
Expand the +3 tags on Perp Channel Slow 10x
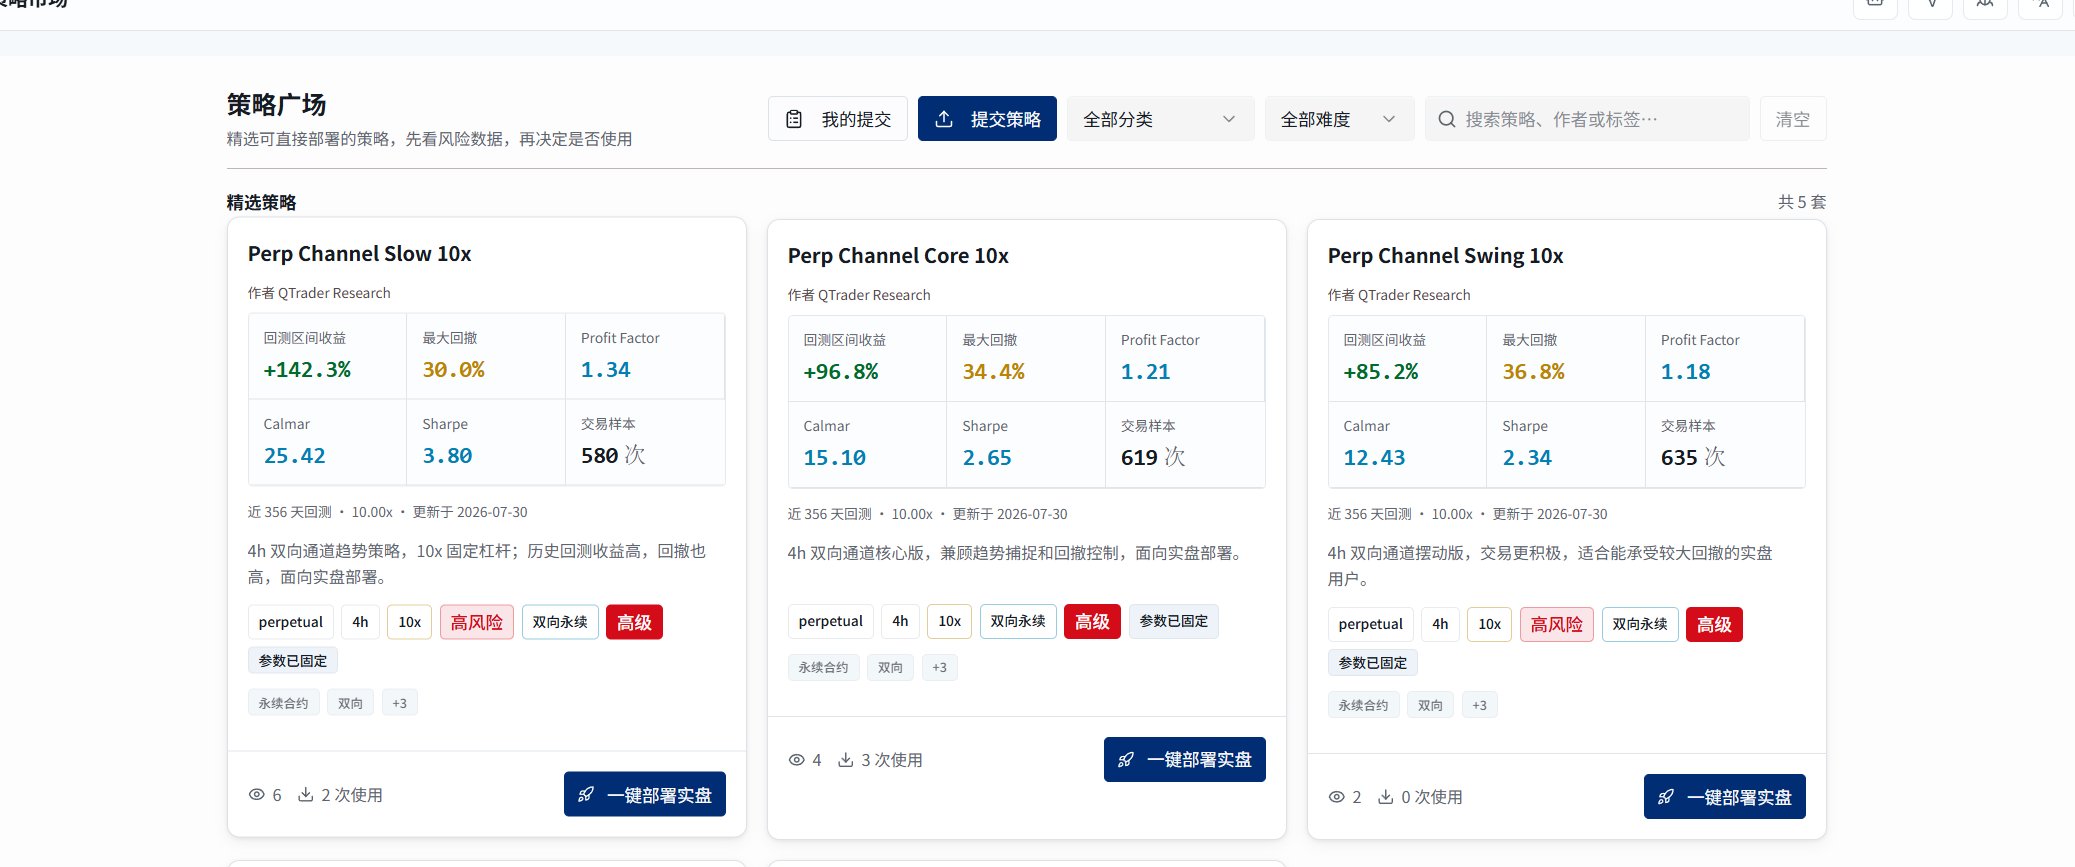(x=400, y=703)
